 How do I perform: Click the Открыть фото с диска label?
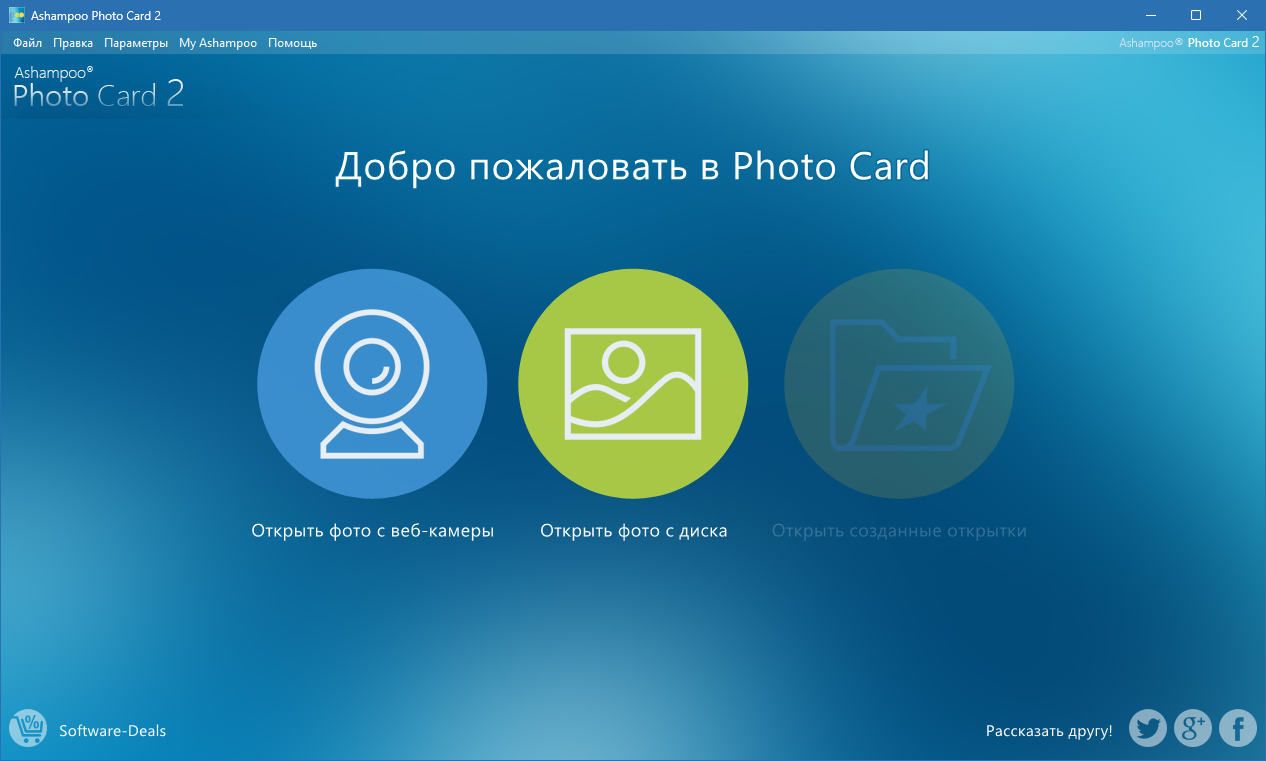[x=634, y=531]
